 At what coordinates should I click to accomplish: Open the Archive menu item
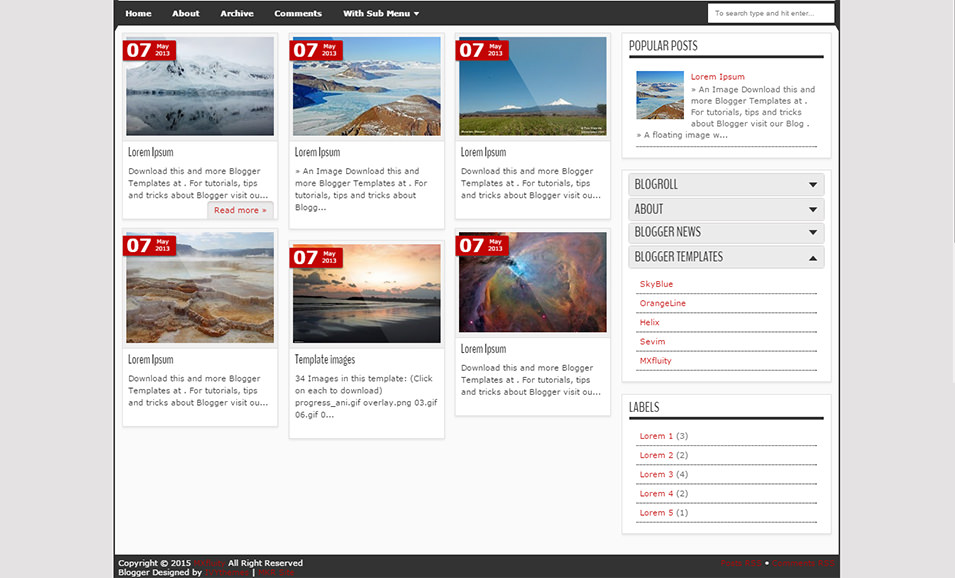[237, 13]
